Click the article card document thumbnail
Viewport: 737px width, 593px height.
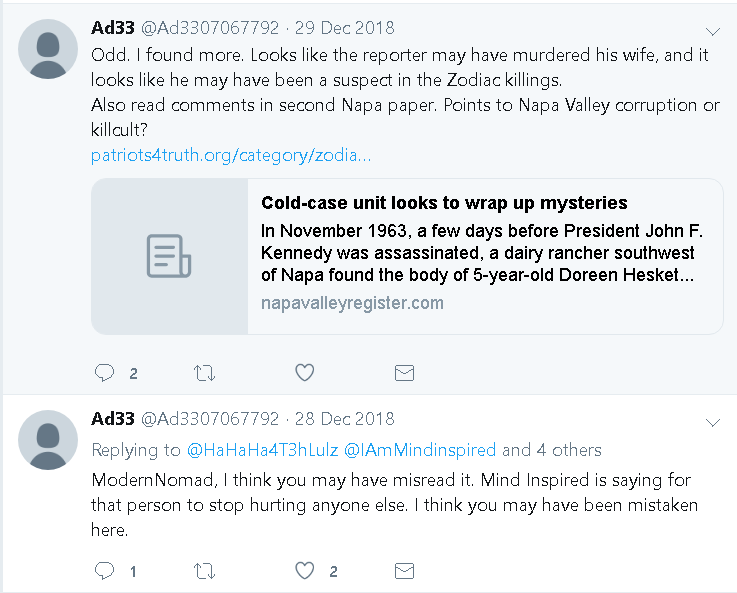(169, 256)
